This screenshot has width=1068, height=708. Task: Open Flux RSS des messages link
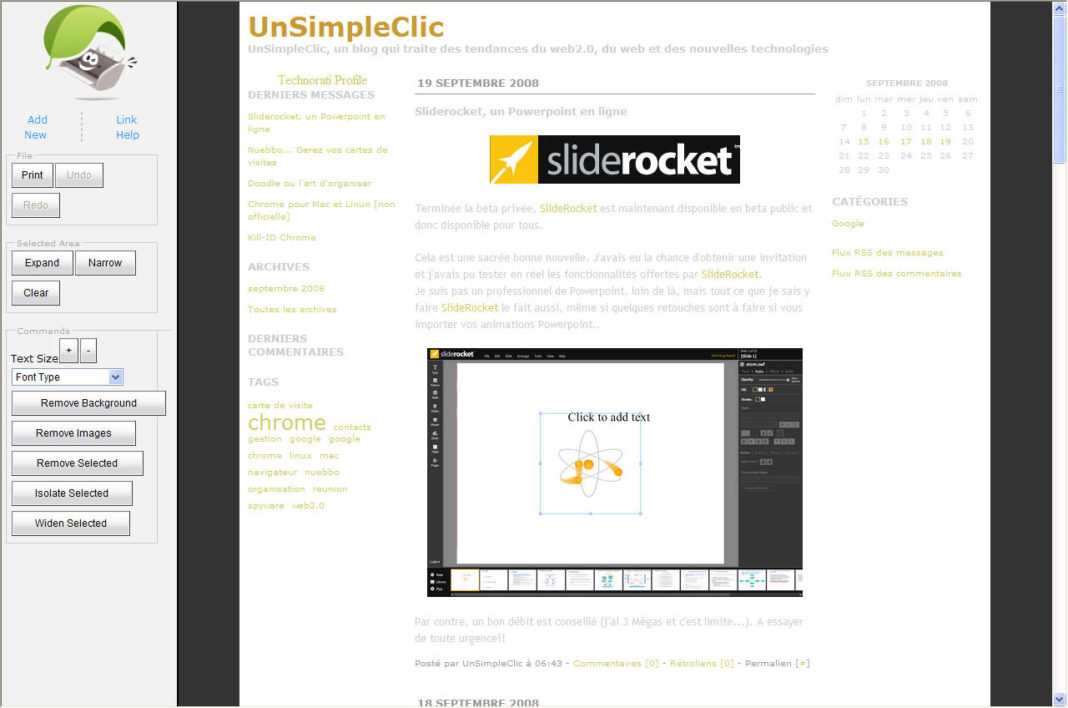[887, 253]
